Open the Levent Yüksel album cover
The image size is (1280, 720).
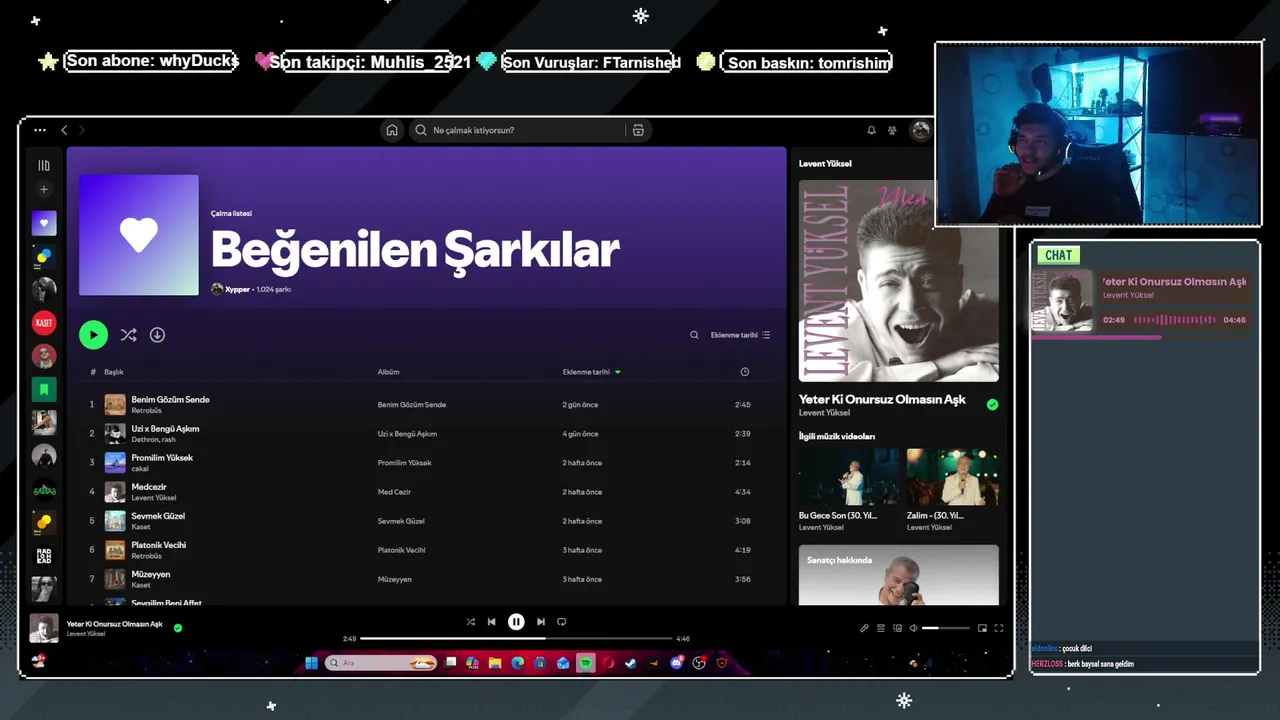pyautogui.click(x=898, y=281)
